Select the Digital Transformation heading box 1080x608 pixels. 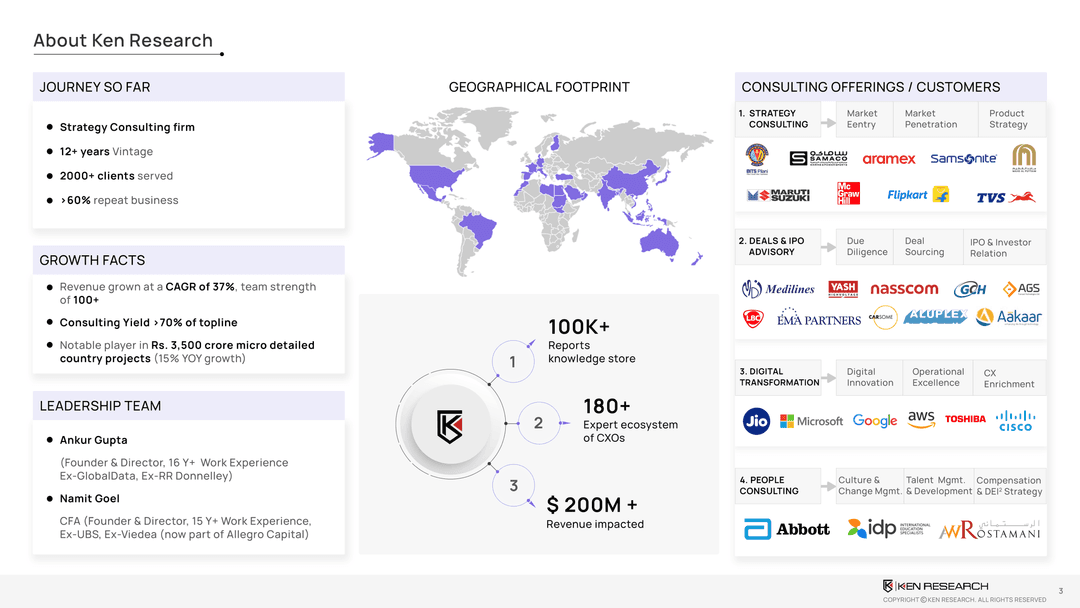click(779, 377)
